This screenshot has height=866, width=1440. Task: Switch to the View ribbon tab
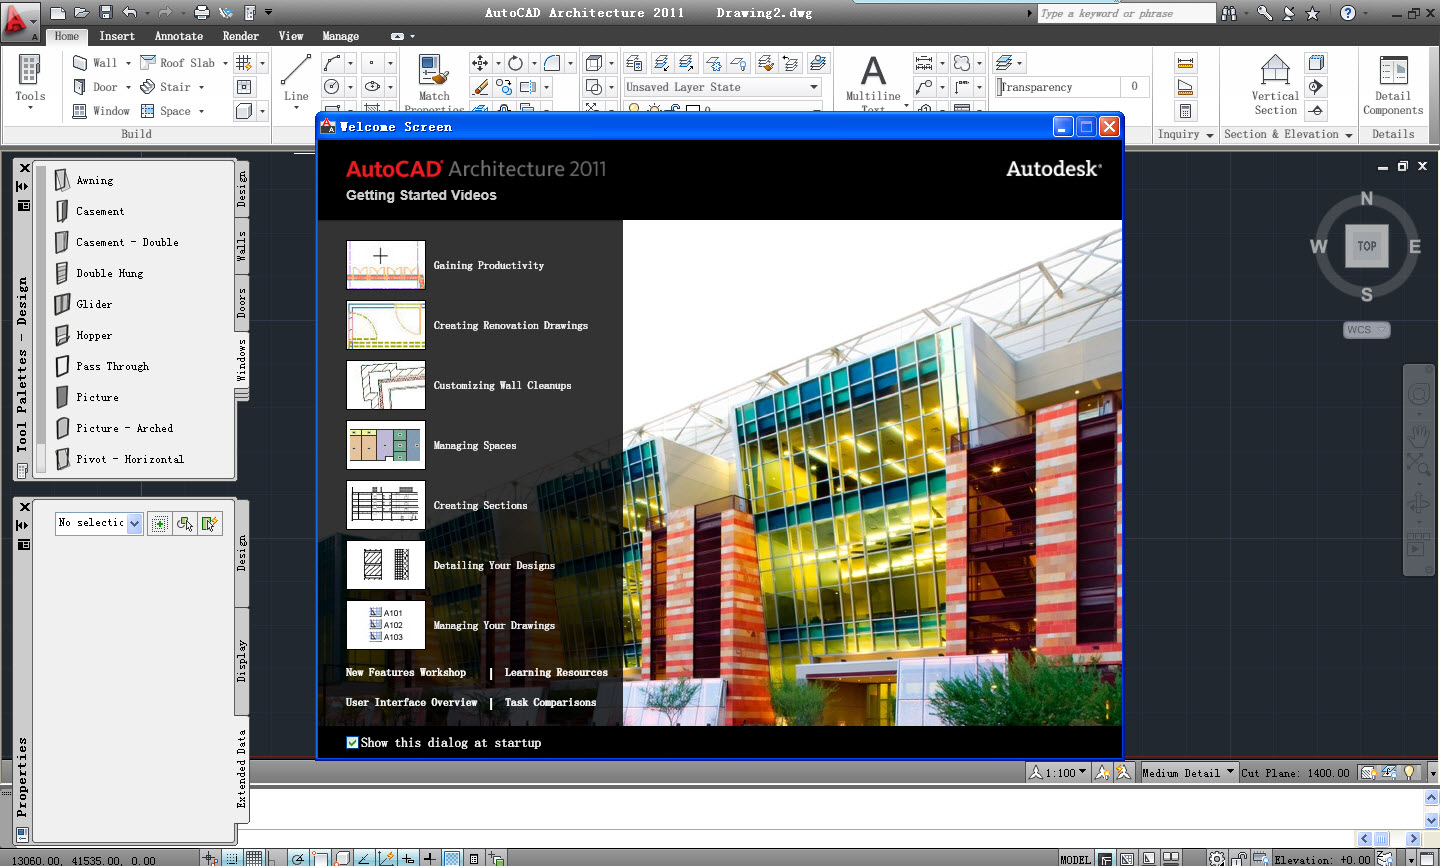(291, 36)
